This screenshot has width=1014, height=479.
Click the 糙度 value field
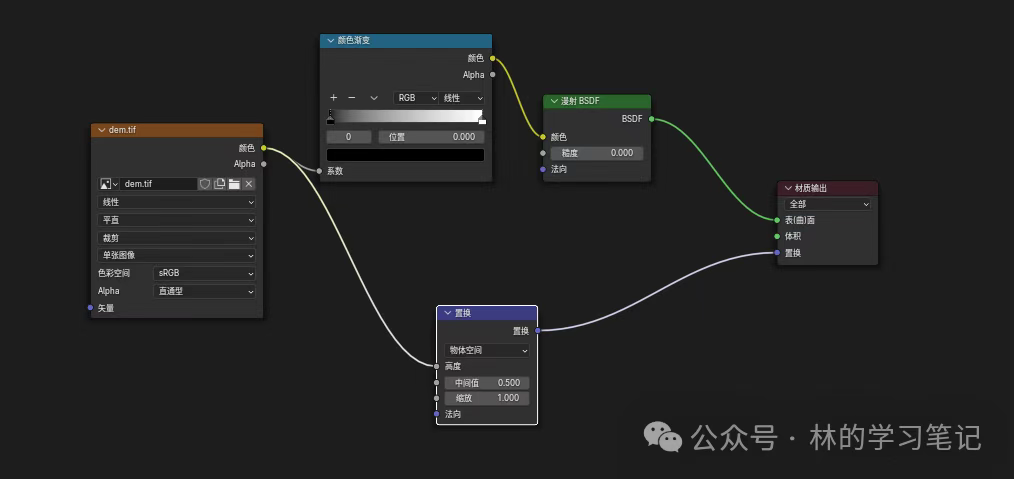pyautogui.click(x=596, y=153)
